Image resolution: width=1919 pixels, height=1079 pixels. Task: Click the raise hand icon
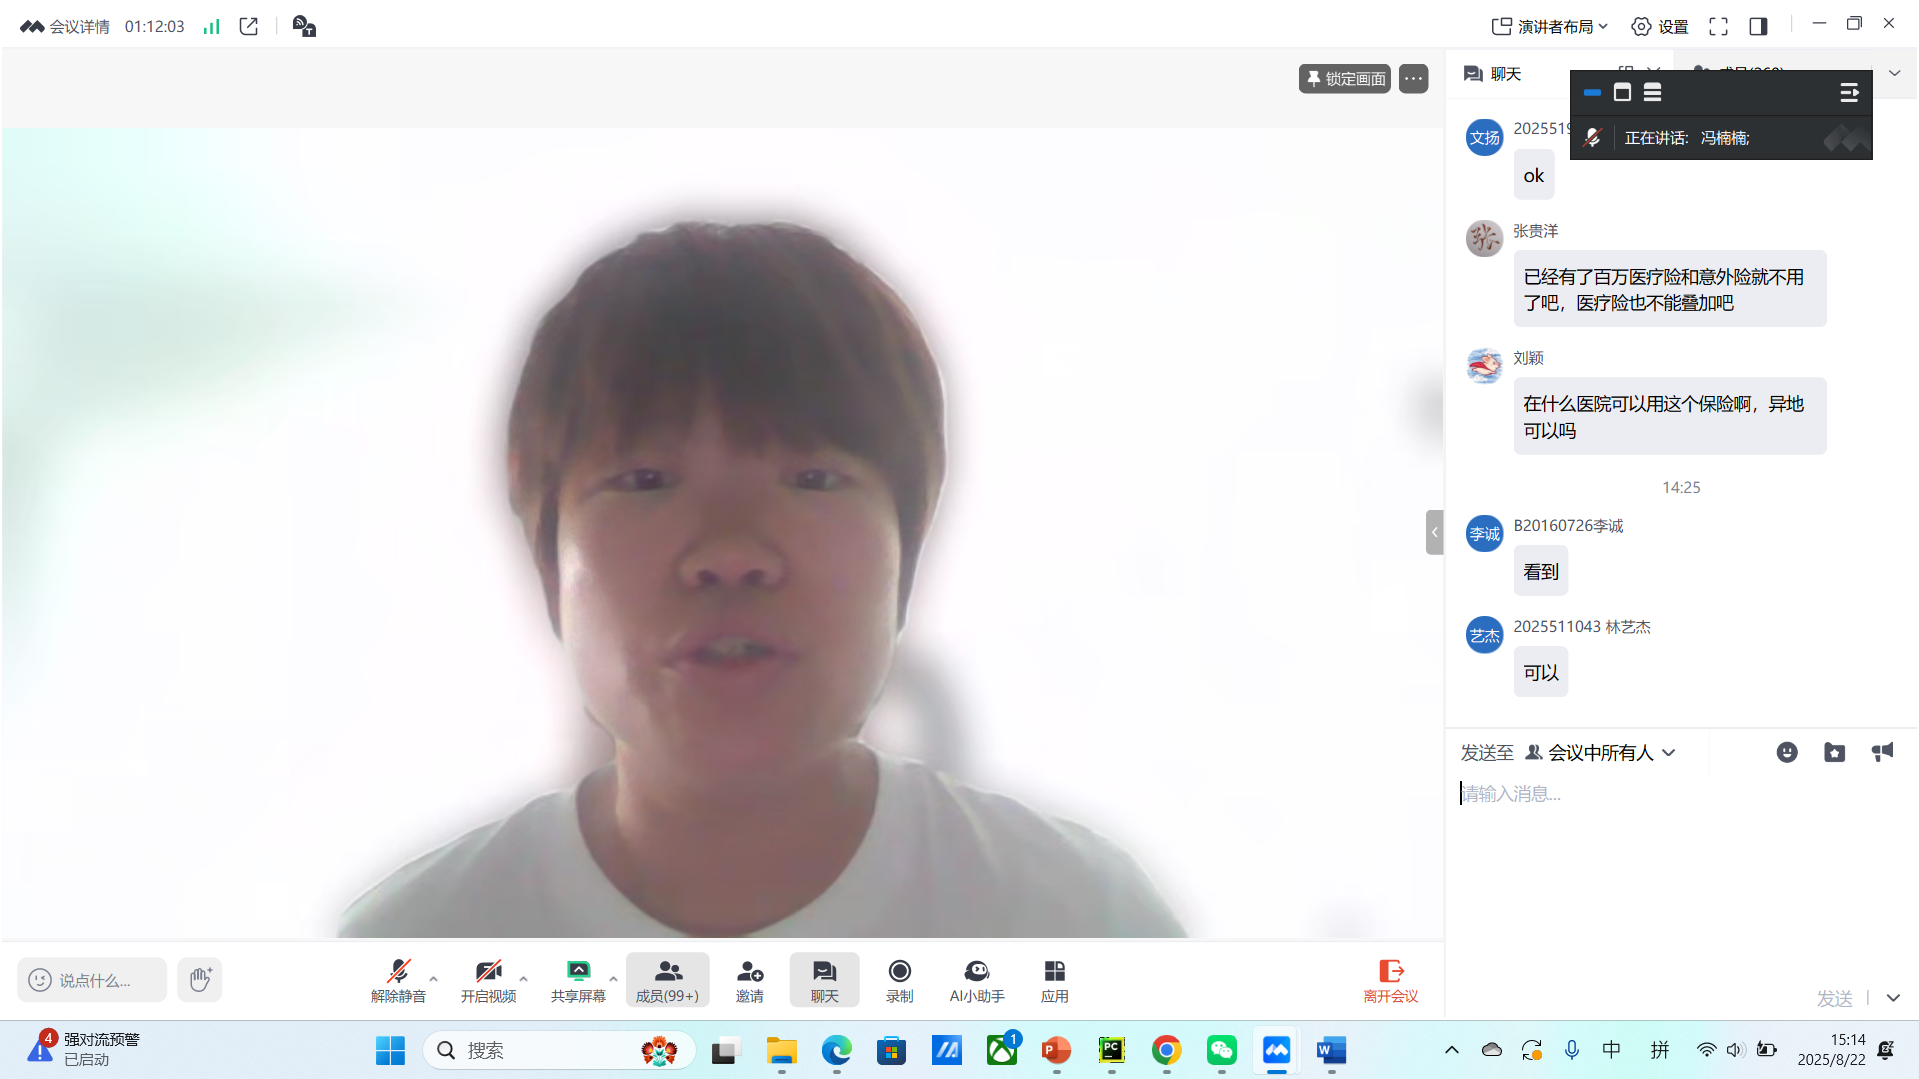point(200,979)
